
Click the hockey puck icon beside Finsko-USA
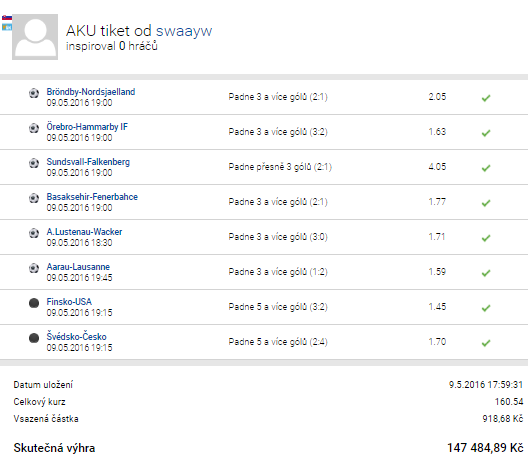point(34,303)
